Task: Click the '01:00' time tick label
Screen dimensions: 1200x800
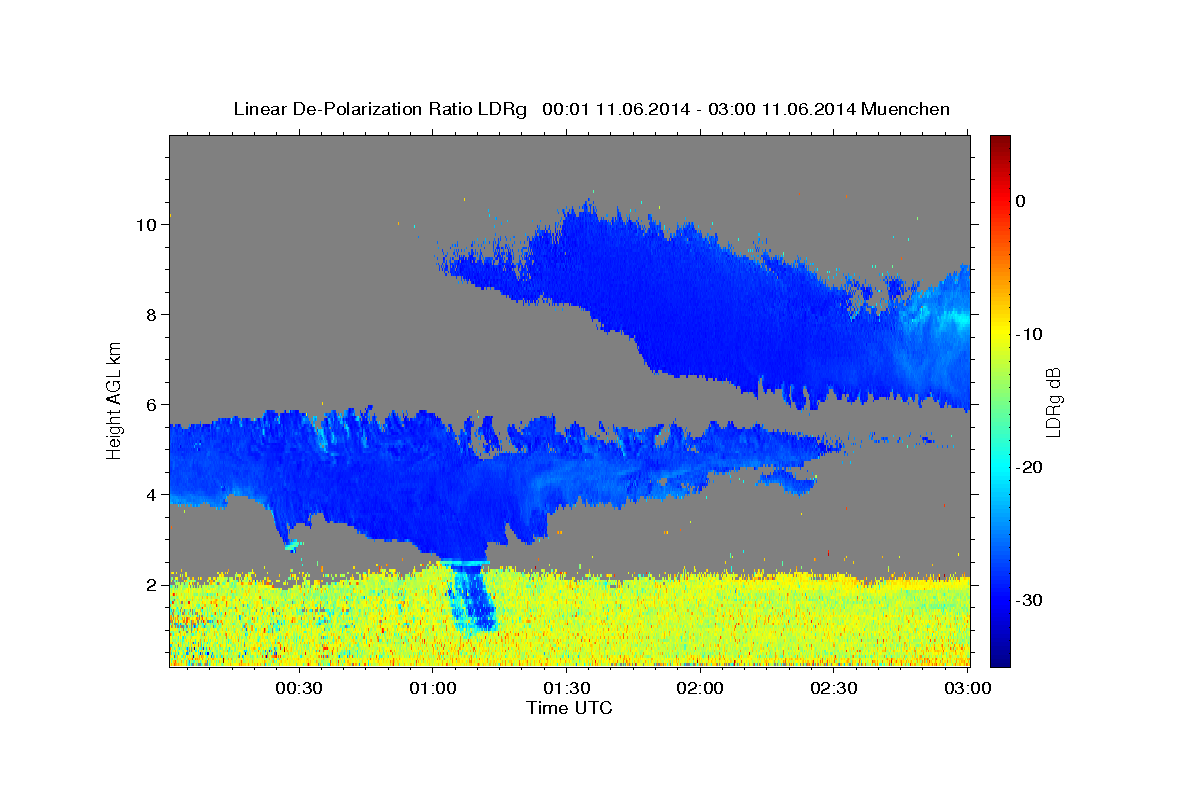Action: click(433, 689)
